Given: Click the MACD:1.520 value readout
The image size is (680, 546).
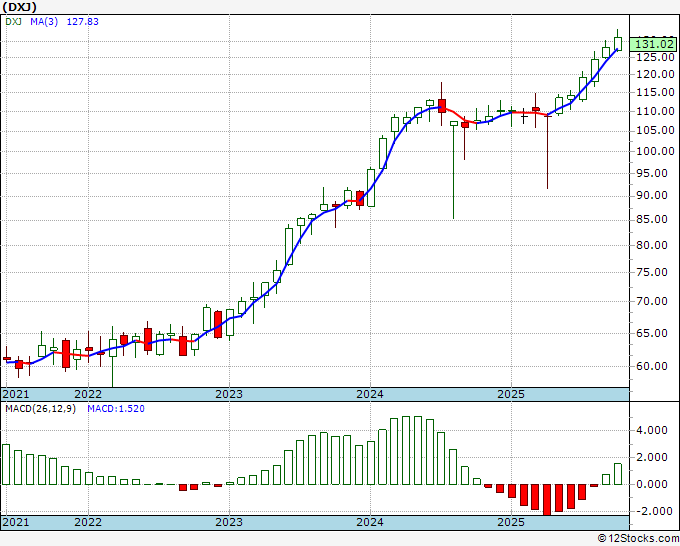Looking at the screenshot, I should [116, 409].
